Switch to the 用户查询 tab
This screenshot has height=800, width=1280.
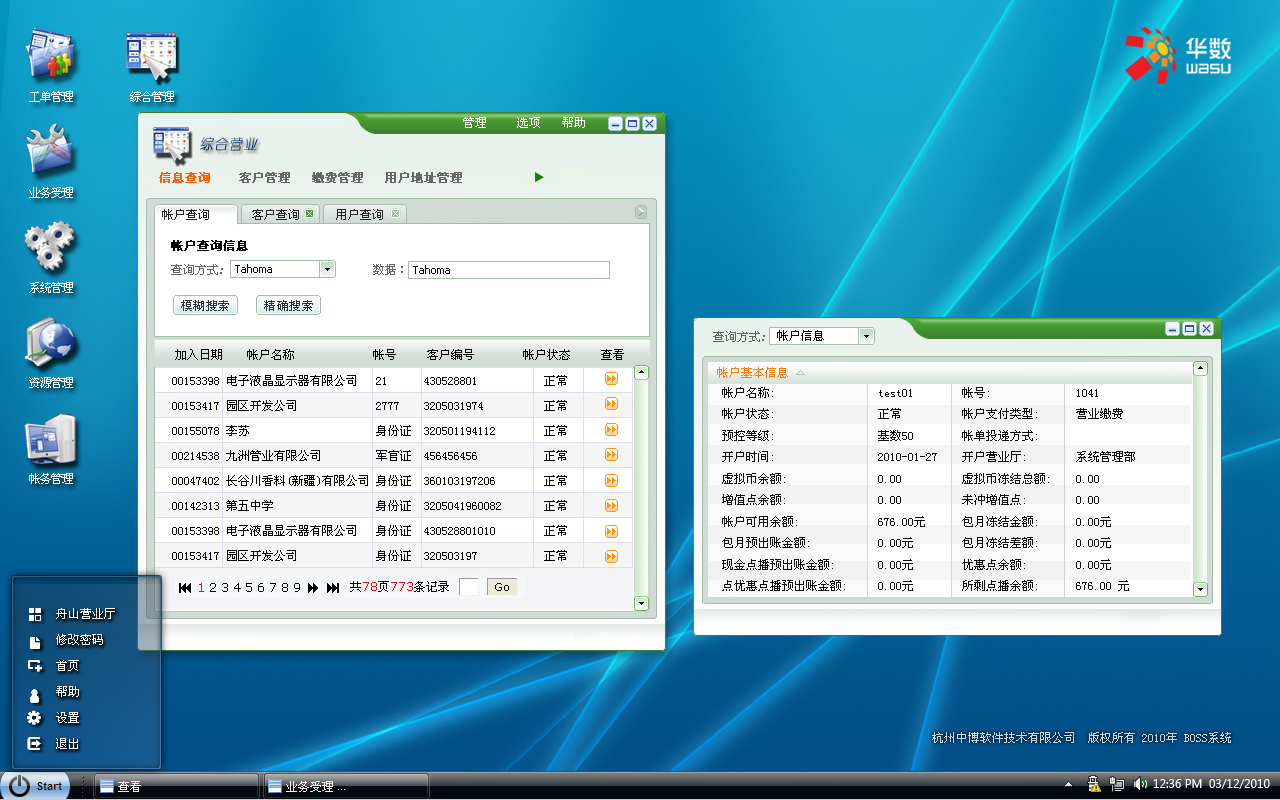pos(365,214)
